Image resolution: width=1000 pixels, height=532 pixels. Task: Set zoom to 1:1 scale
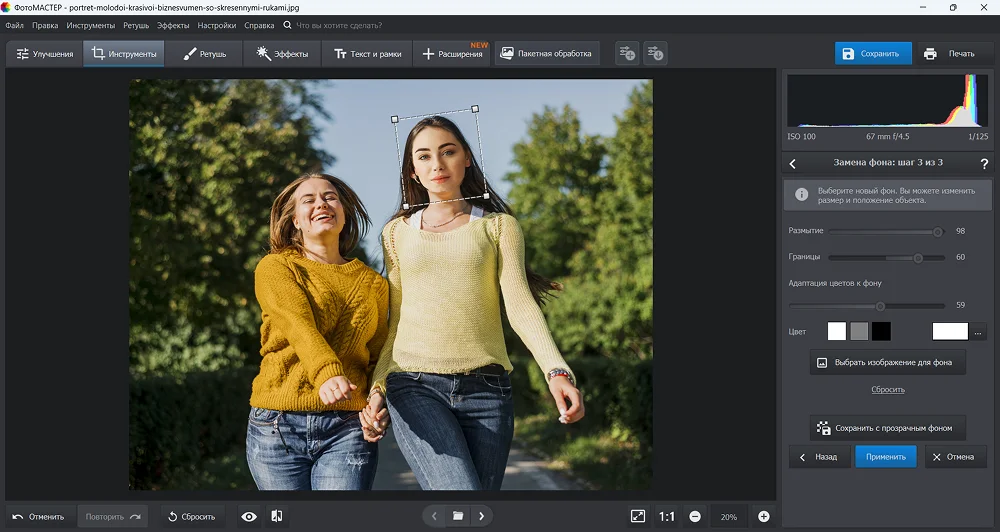click(x=667, y=517)
